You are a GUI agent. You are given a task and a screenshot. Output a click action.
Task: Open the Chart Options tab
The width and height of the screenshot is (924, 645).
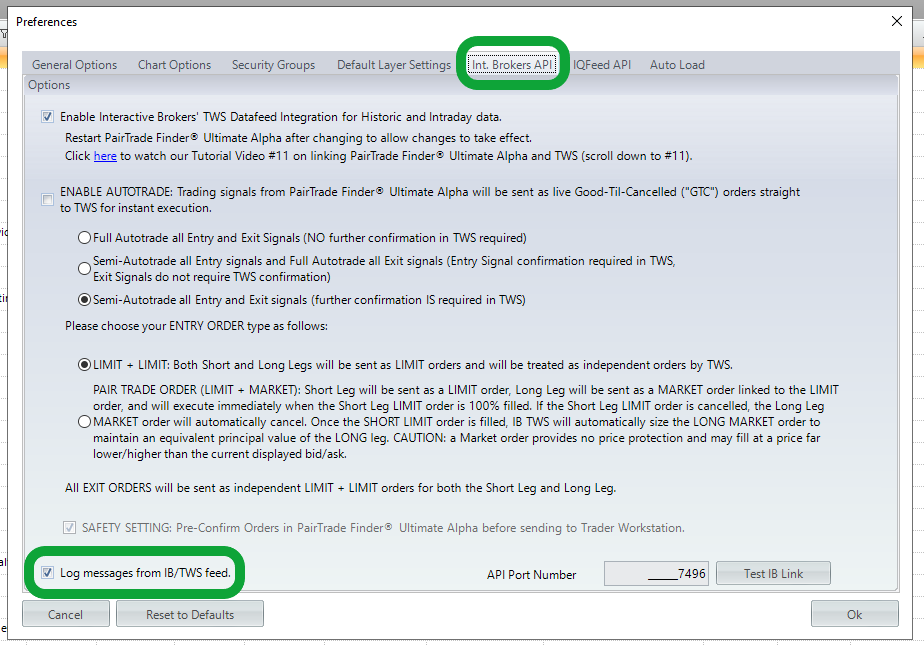click(x=174, y=65)
